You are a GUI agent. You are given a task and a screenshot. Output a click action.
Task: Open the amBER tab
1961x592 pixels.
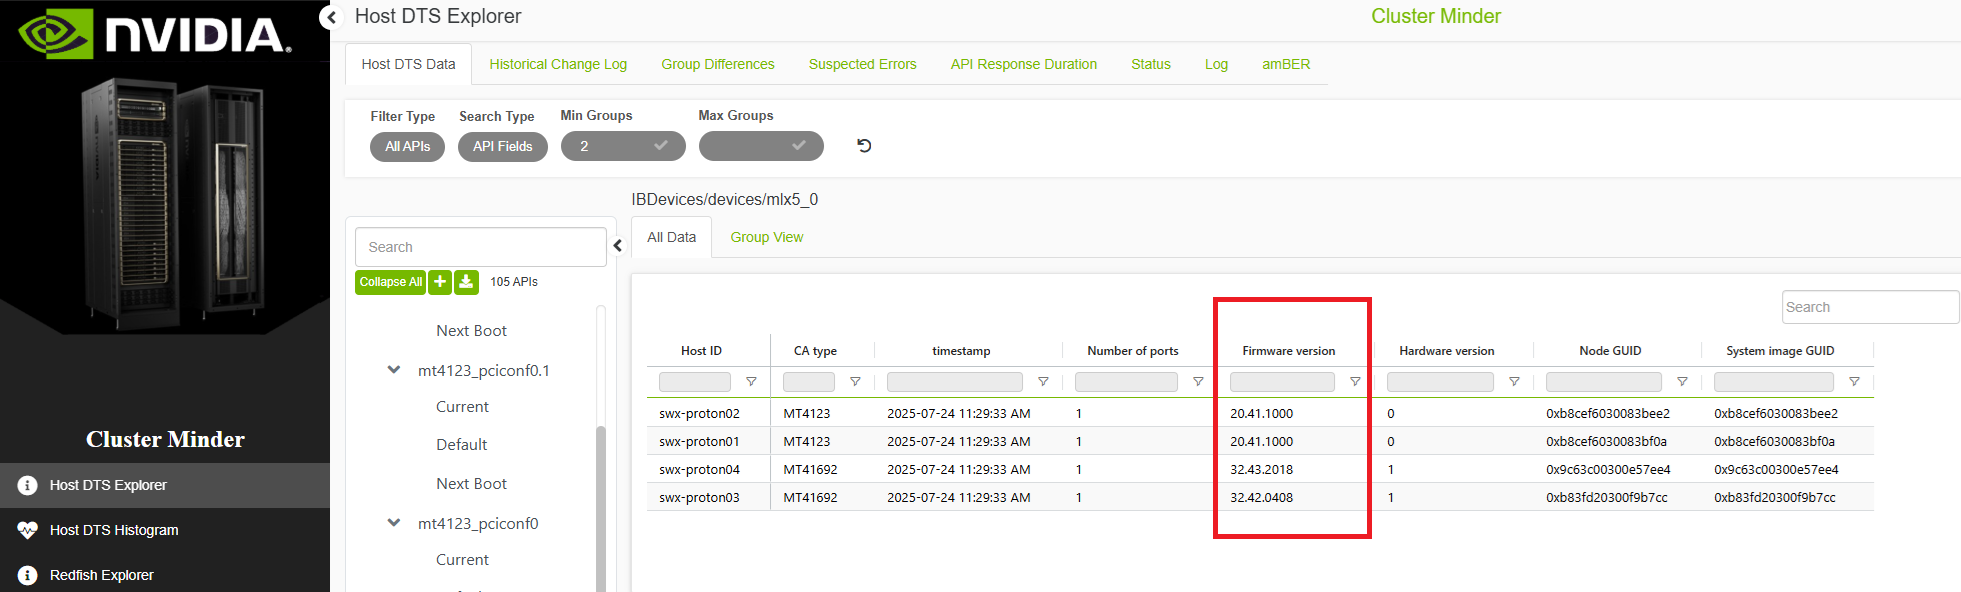1286,64
